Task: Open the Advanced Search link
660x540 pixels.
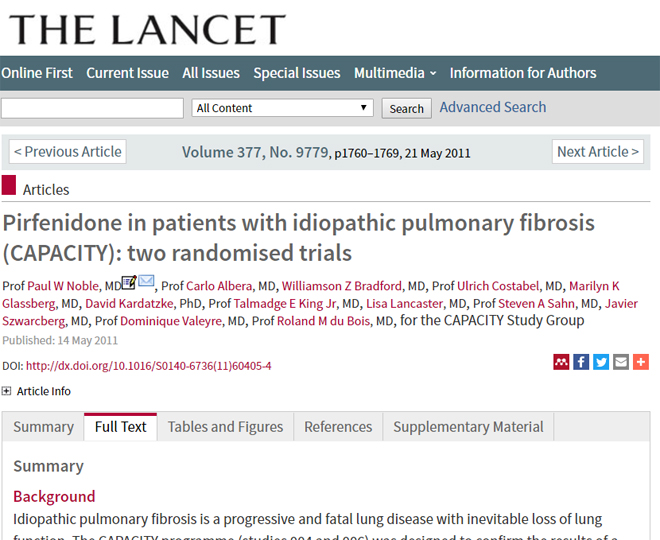Action: [x=493, y=107]
